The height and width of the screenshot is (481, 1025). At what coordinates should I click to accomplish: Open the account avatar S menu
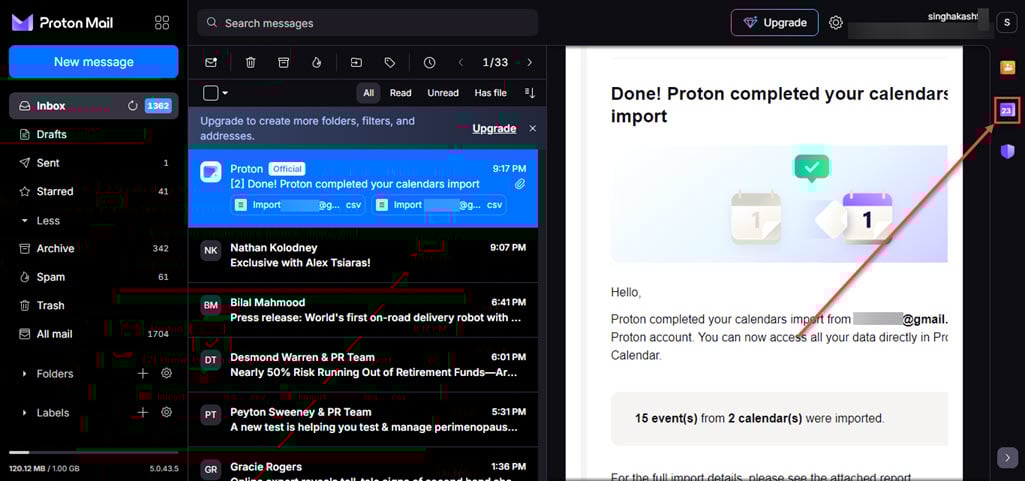[1006, 23]
